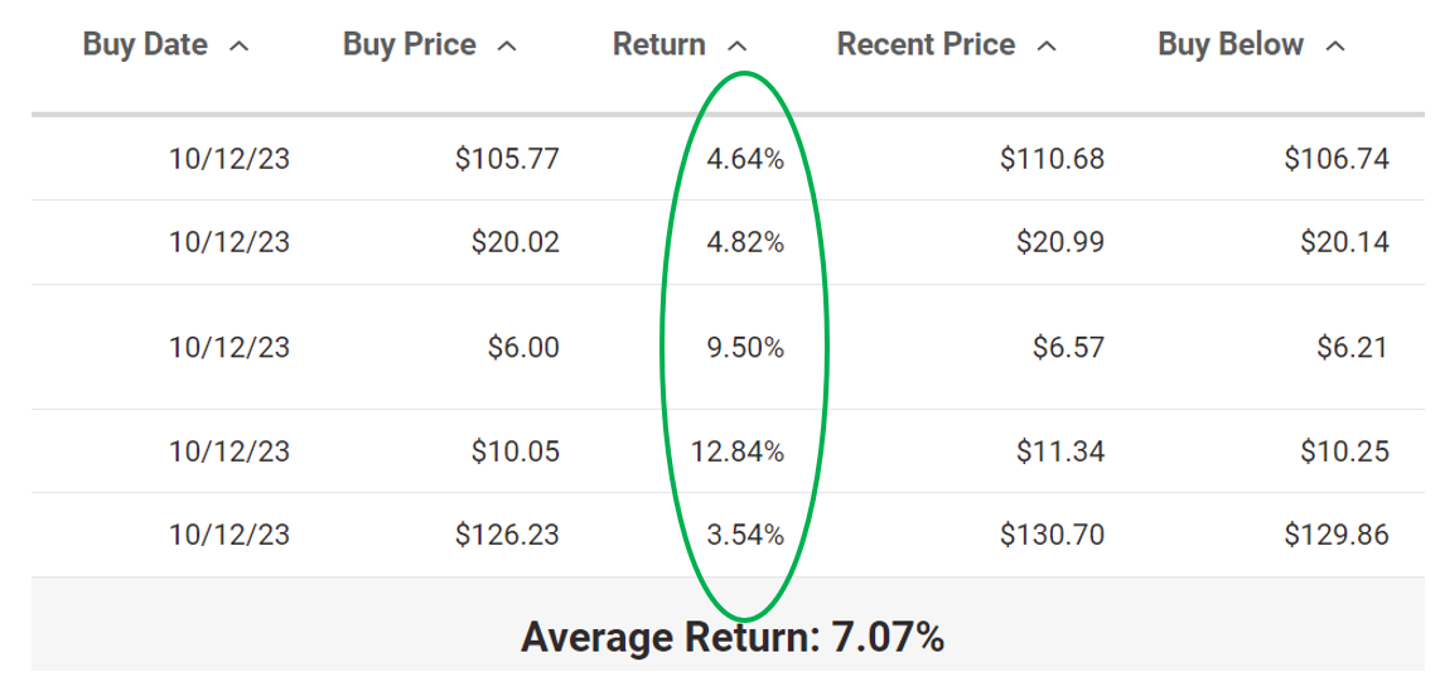1440x692 pixels.
Task: Click the $129.86 buy below value
Action: [1336, 535]
